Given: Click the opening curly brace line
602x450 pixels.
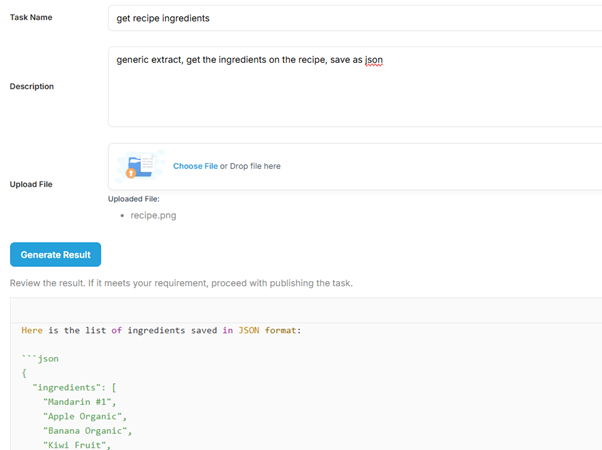Looking at the screenshot, I should coord(24,373).
